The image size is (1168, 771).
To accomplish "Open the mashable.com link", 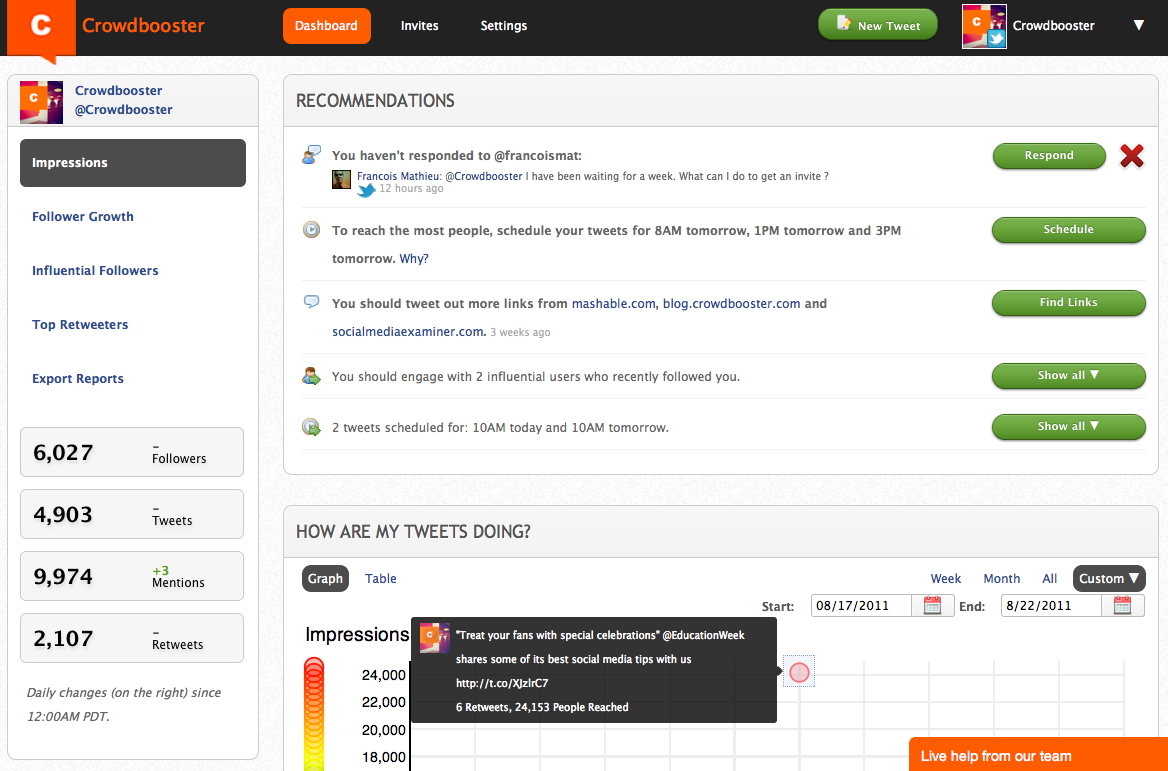I will coord(614,303).
